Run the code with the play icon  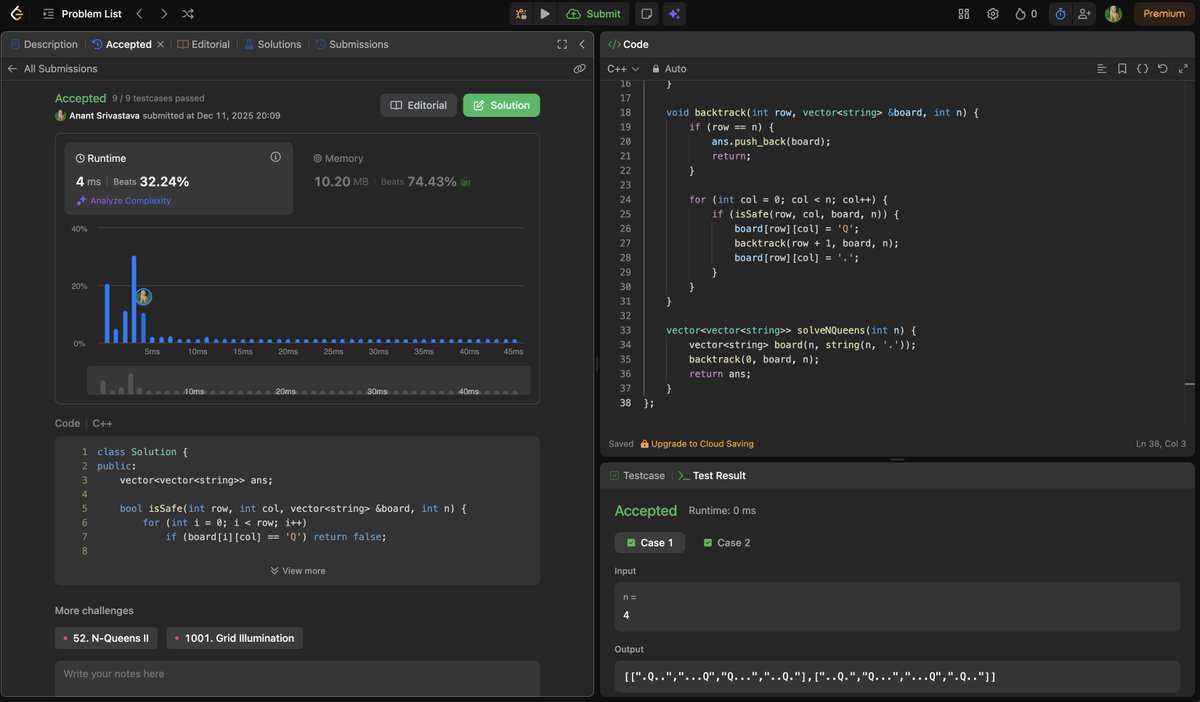545,14
